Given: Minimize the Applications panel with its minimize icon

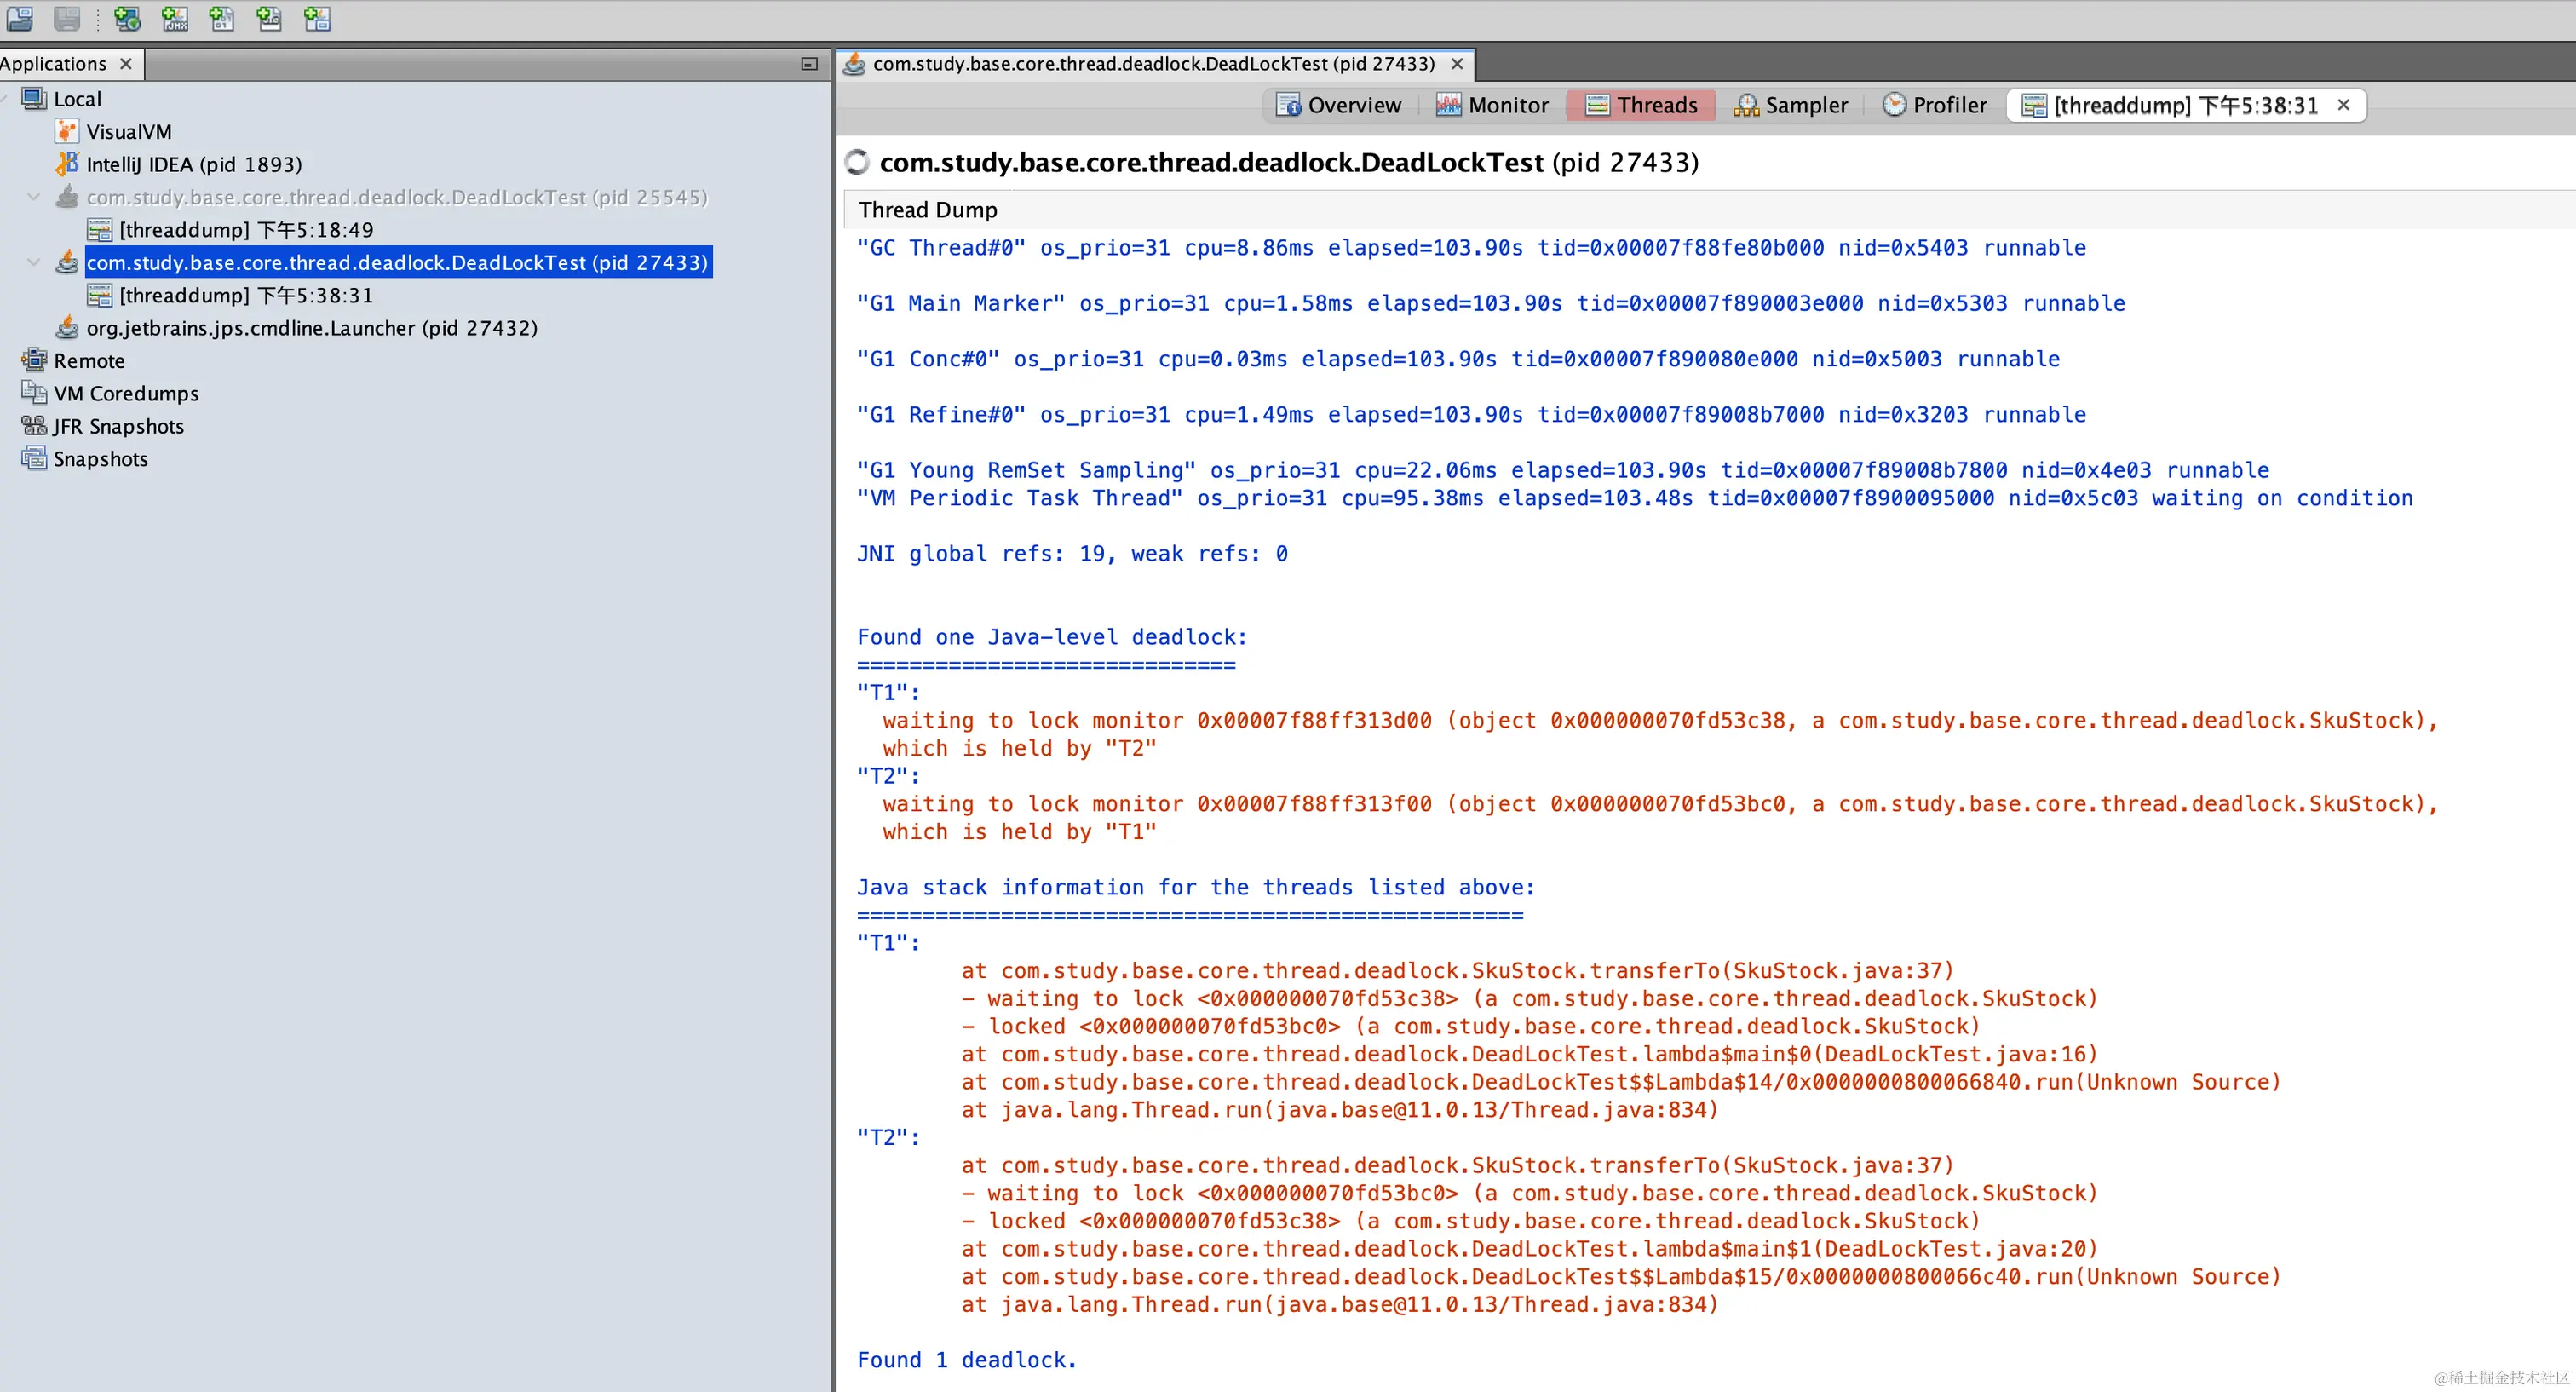Looking at the screenshot, I should point(809,64).
